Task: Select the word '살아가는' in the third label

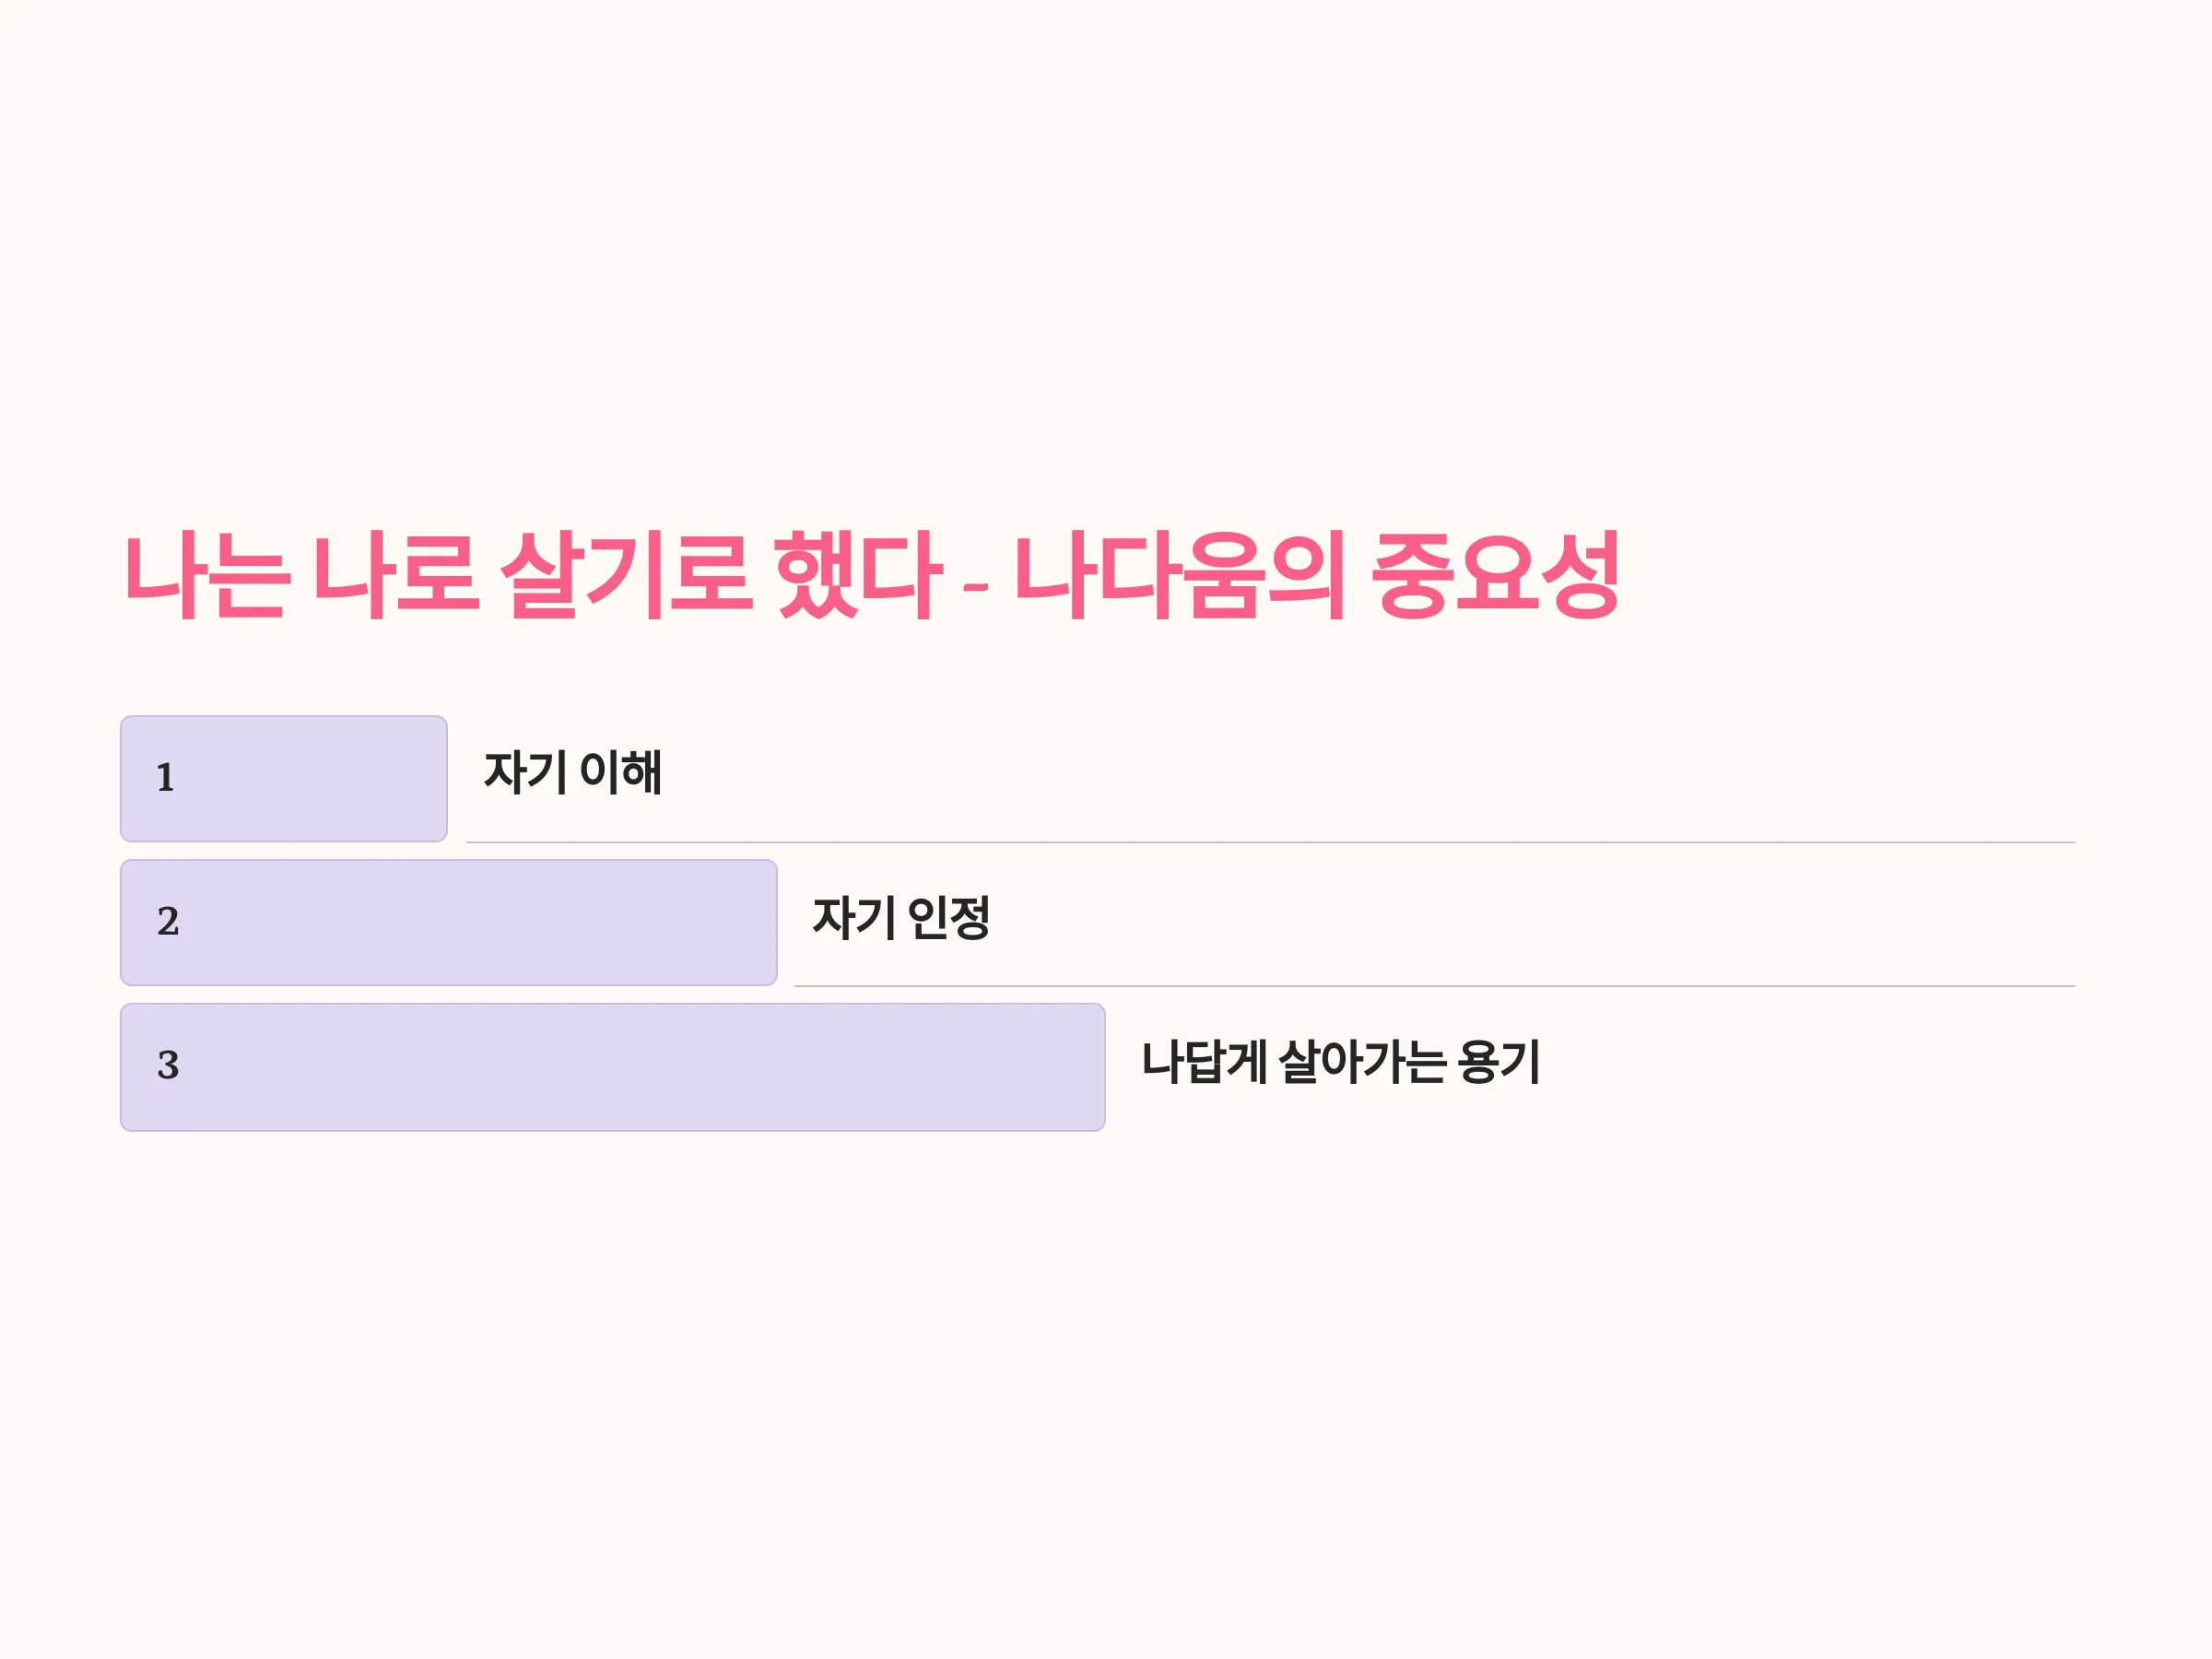Action: point(1362,1061)
